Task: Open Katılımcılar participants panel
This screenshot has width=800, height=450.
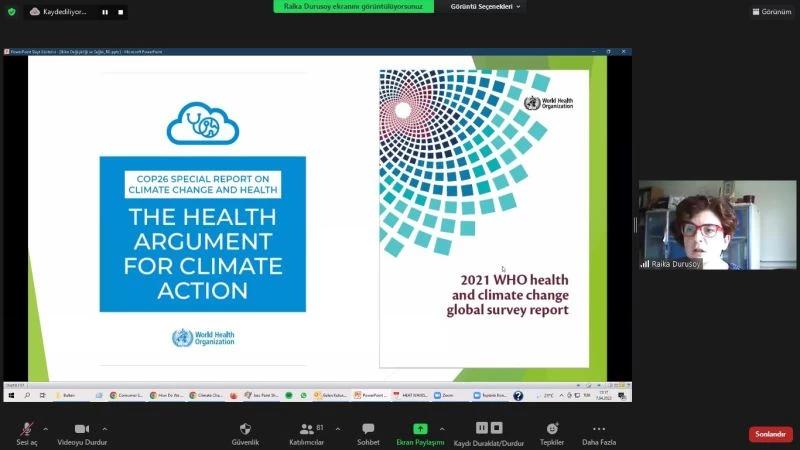Action: coord(307,429)
